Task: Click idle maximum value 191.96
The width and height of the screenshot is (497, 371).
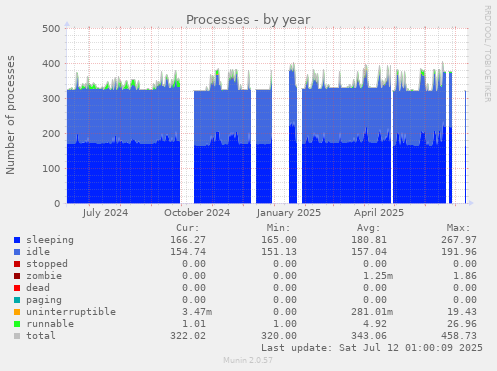Action: tap(459, 252)
